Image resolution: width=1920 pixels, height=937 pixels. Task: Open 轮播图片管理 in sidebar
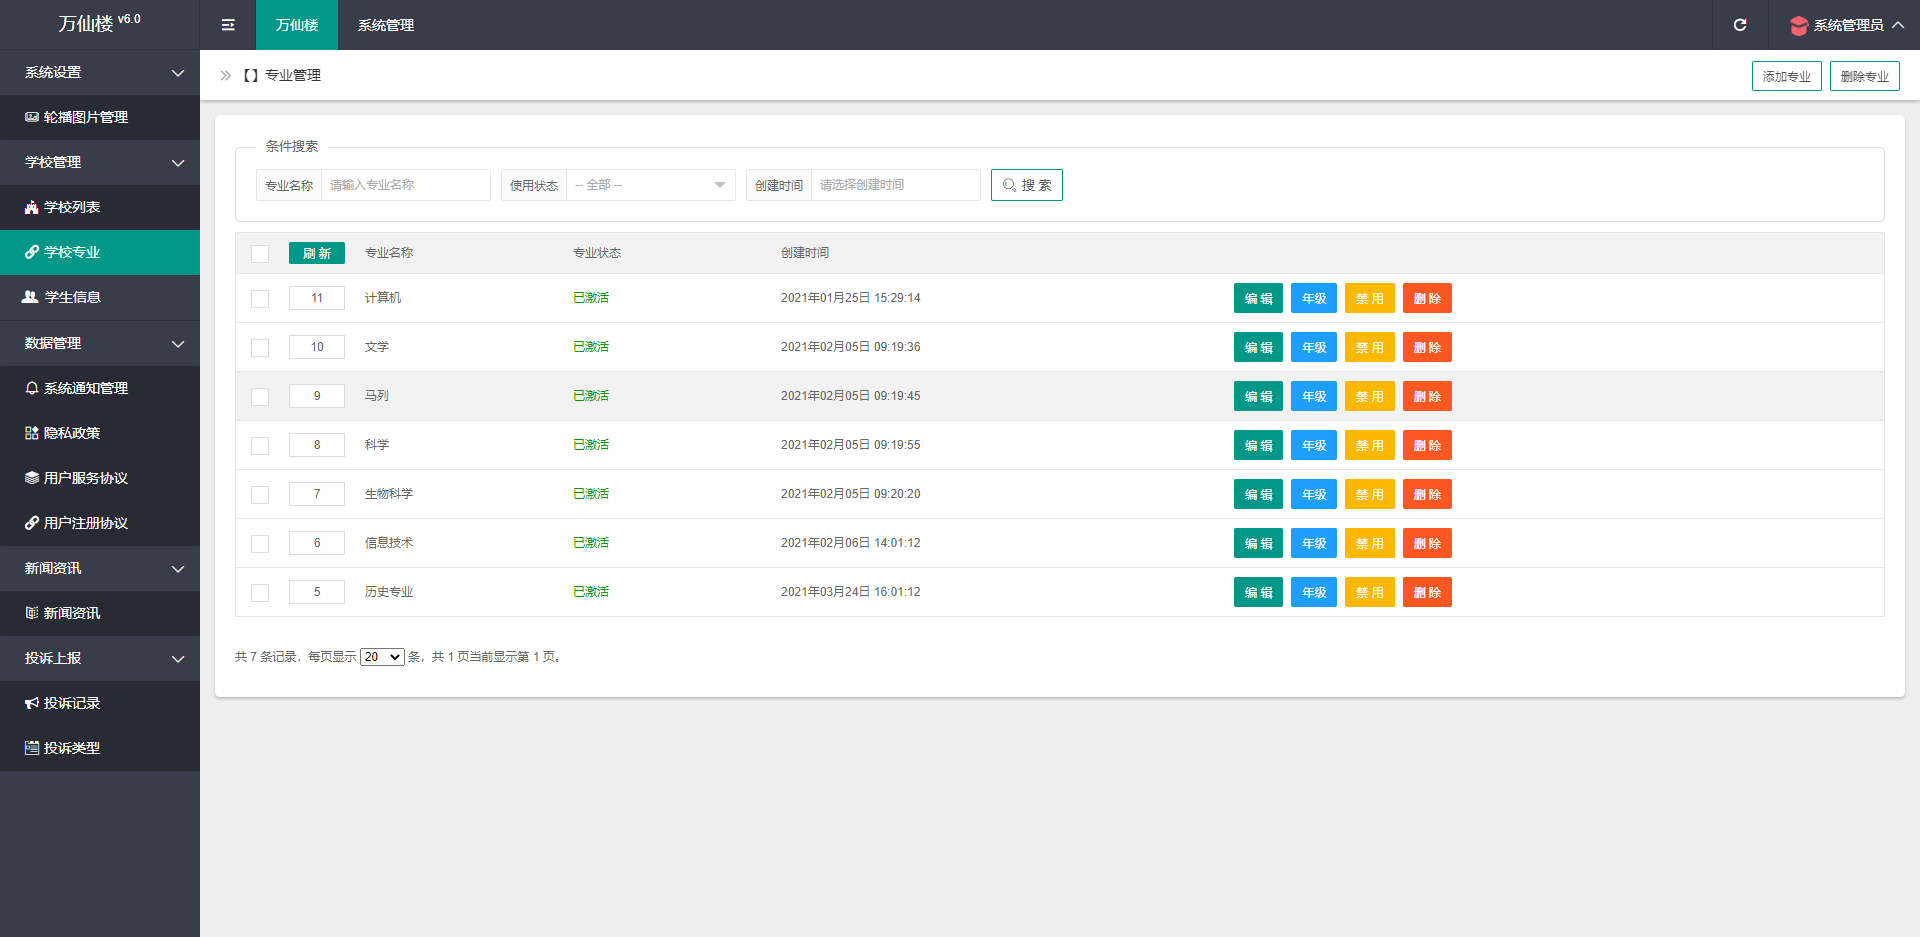click(x=100, y=117)
